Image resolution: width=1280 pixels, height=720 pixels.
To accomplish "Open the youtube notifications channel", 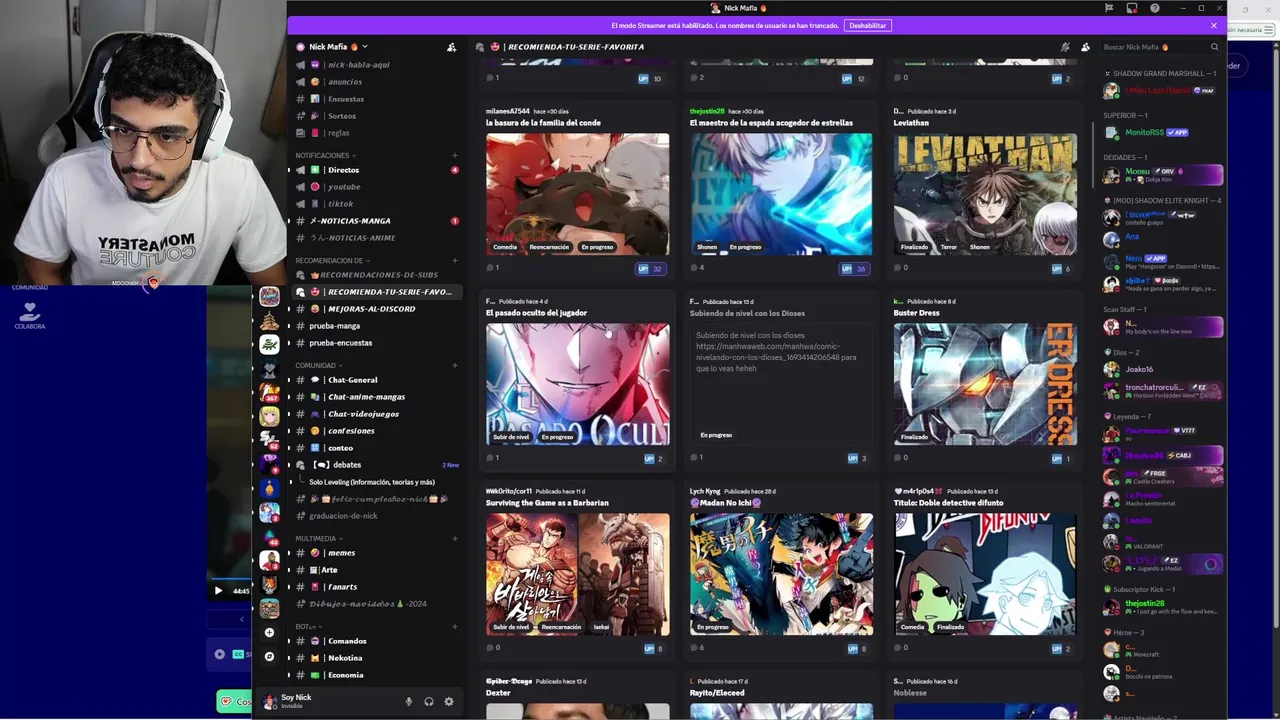I will pyautogui.click(x=375, y=187).
